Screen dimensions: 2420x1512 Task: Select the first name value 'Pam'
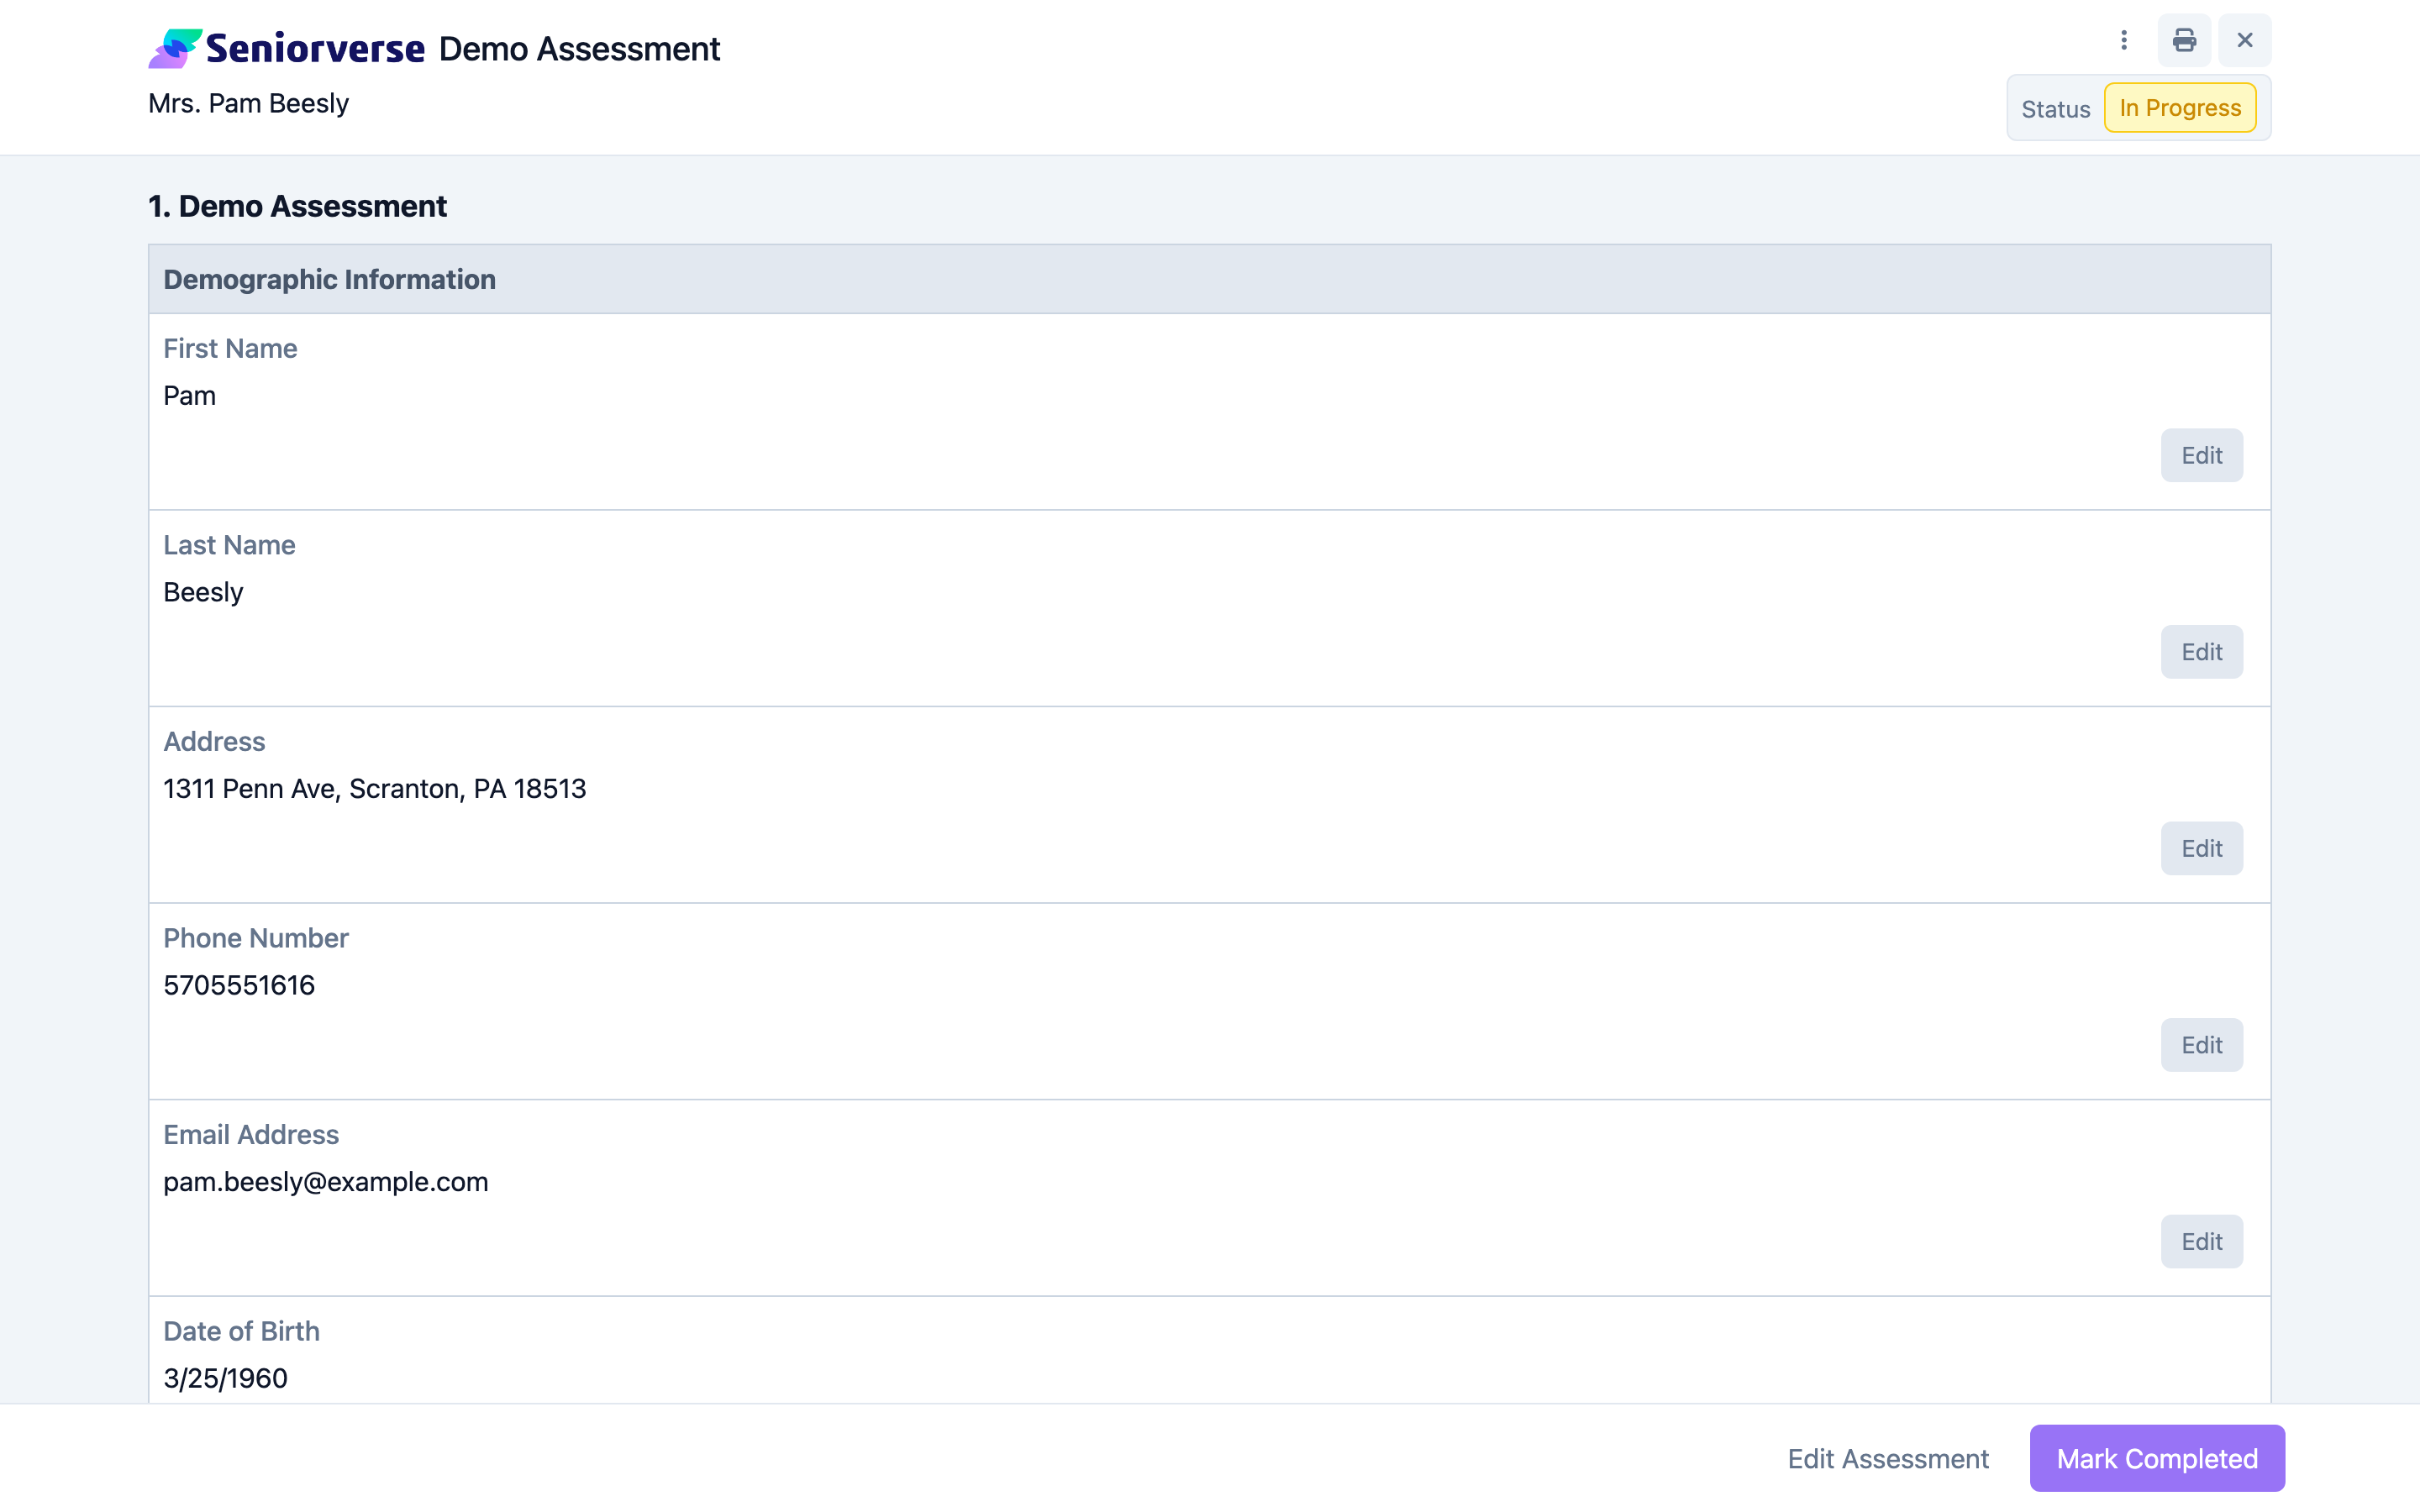pyautogui.click(x=189, y=396)
